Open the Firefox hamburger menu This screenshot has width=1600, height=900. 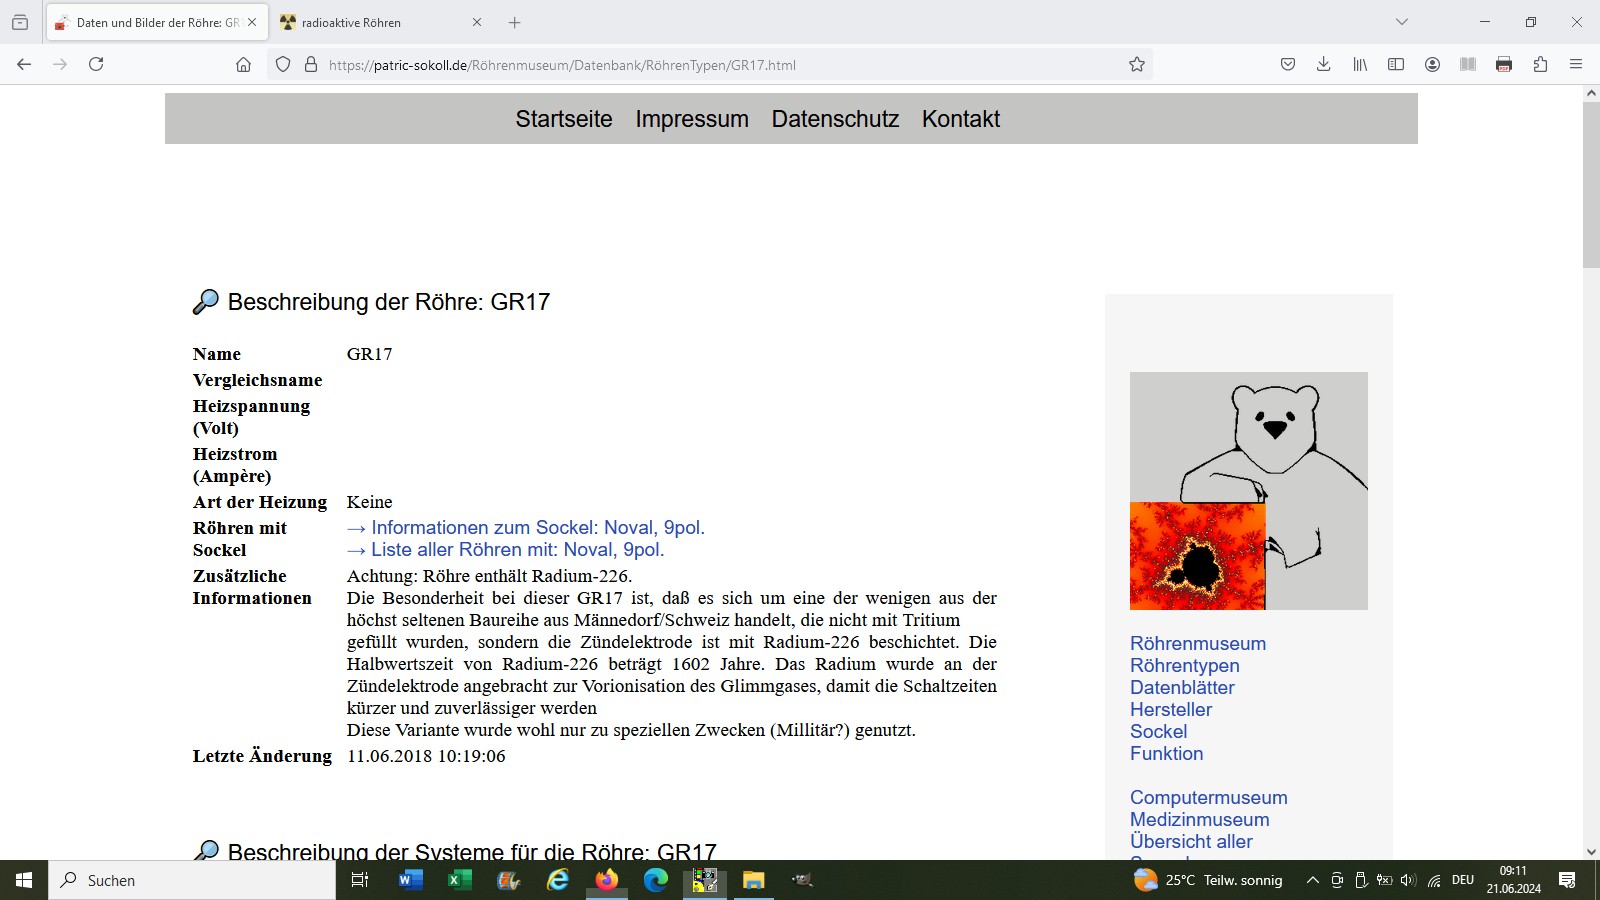pyautogui.click(x=1576, y=64)
